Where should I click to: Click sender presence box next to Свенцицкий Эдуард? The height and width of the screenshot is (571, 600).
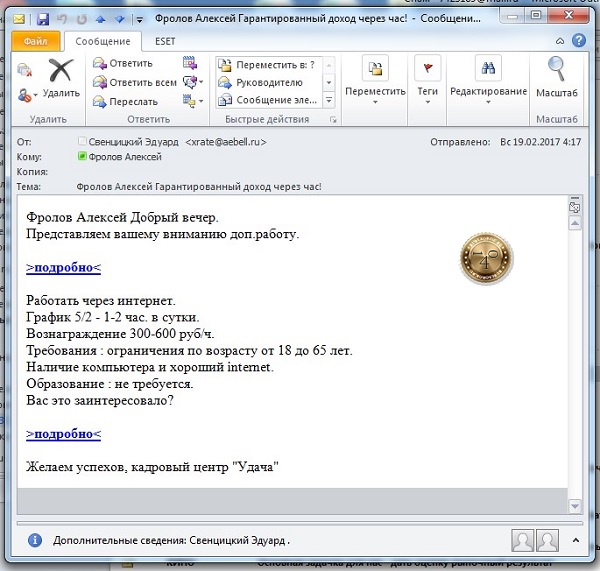(82, 141)
